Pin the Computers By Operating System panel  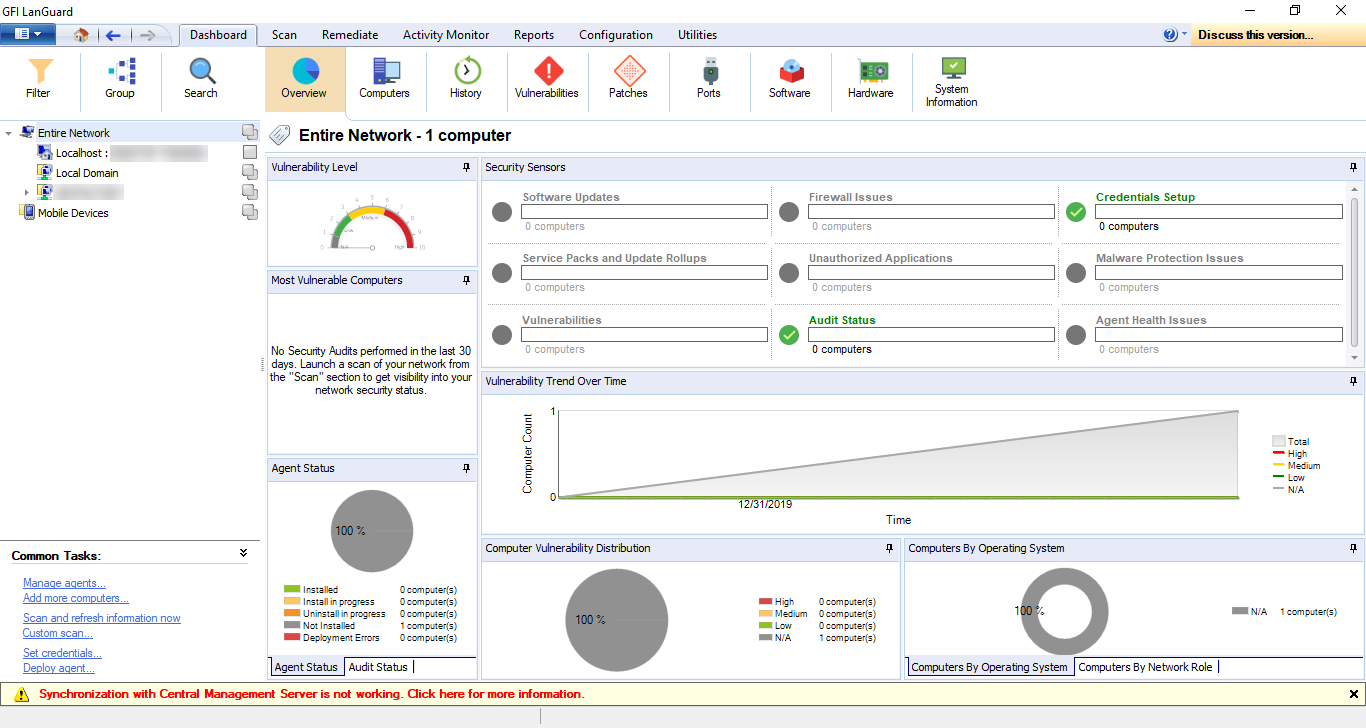(1353, 548)
